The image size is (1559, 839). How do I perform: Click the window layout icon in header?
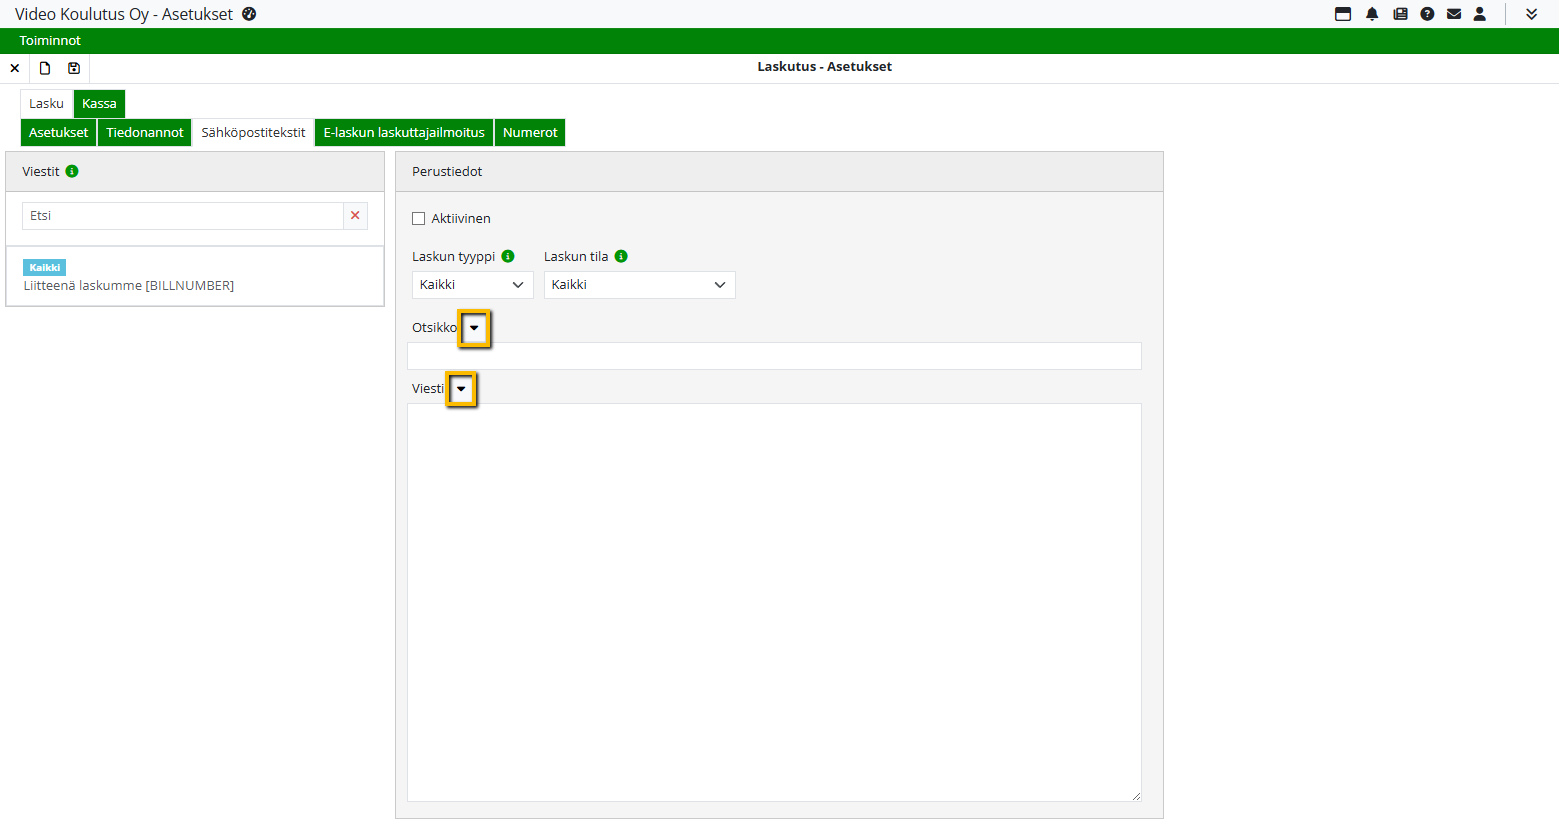pyautogui.click(x=1343, y=14)
